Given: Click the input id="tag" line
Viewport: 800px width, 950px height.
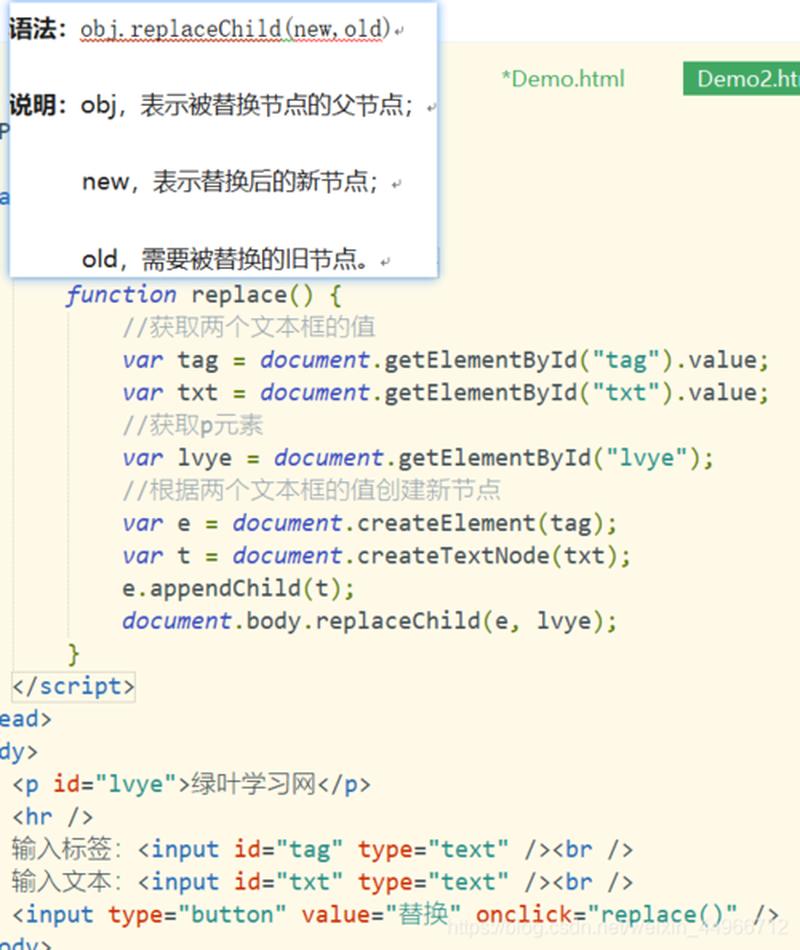Looking at the screenshot, I should 322,850.
